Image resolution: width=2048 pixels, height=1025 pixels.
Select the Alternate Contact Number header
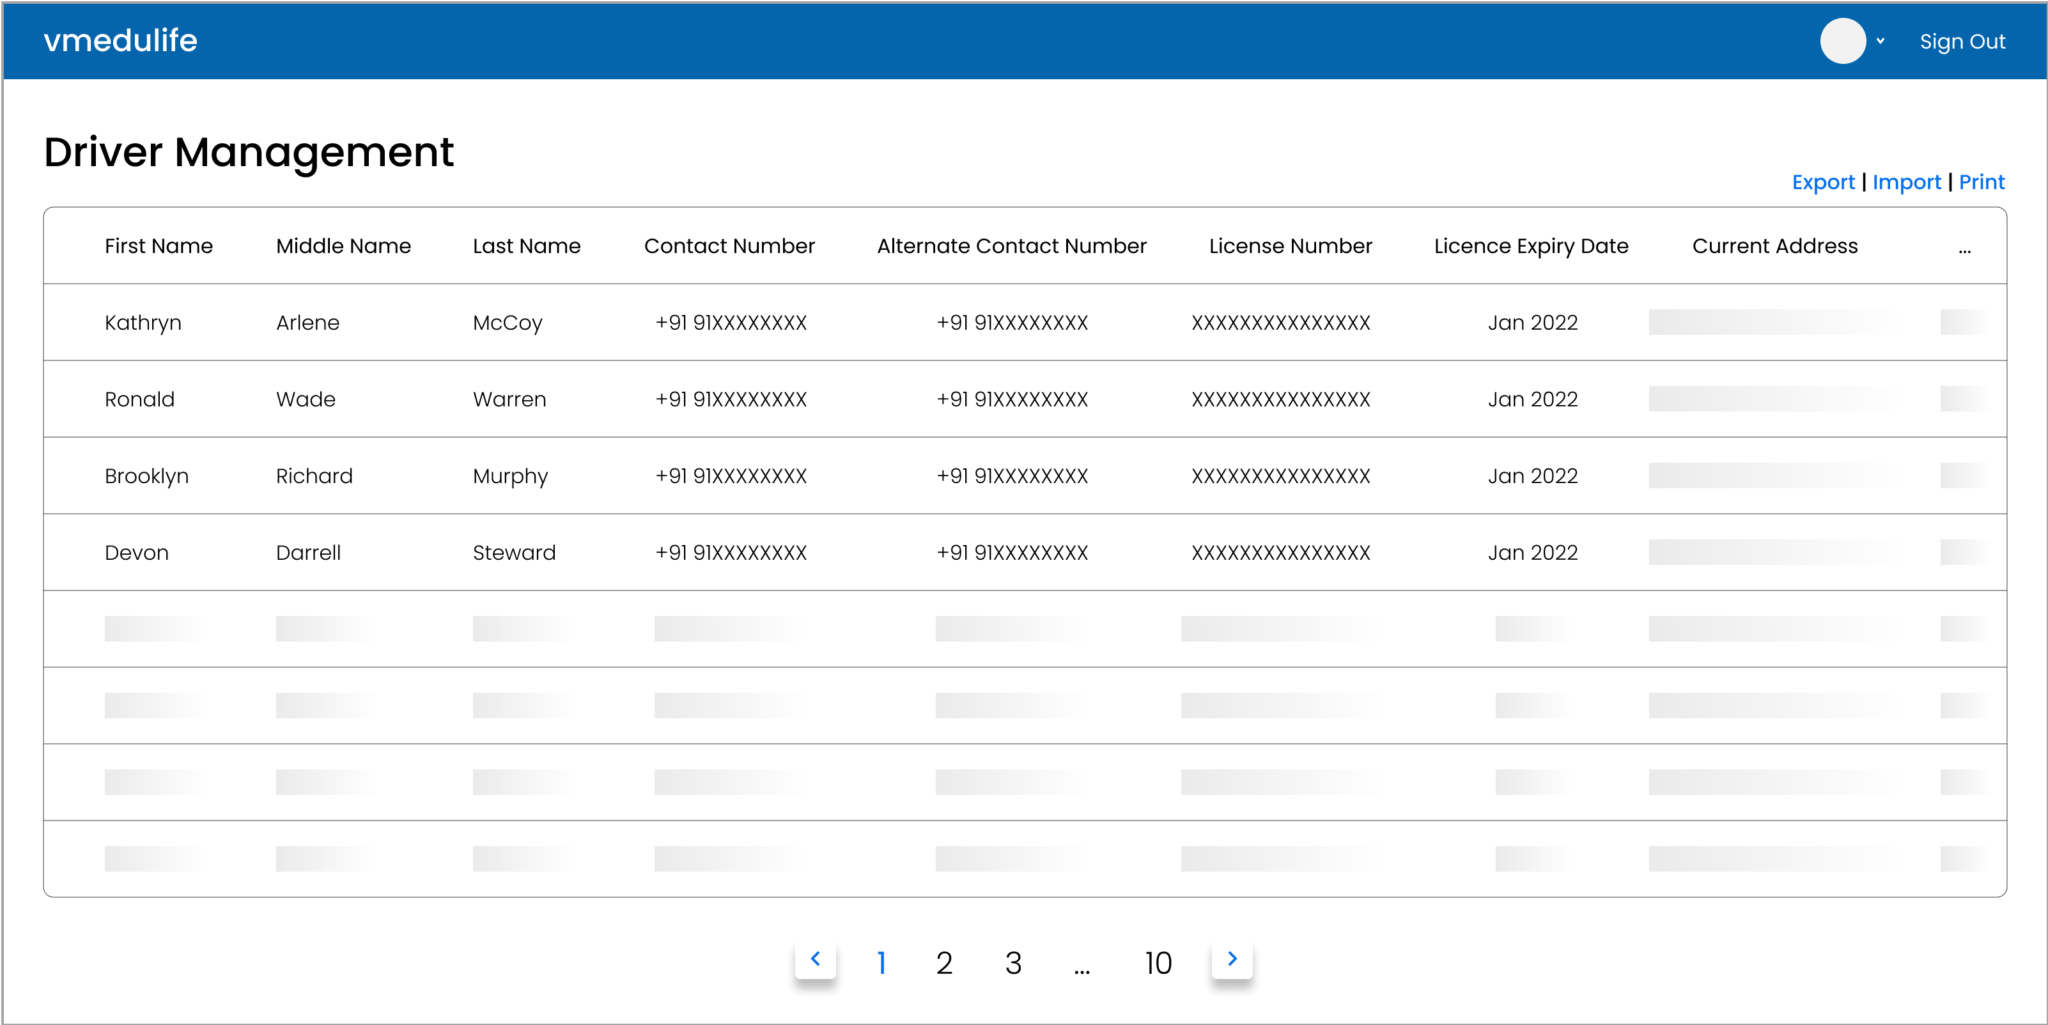point(1012,246)
